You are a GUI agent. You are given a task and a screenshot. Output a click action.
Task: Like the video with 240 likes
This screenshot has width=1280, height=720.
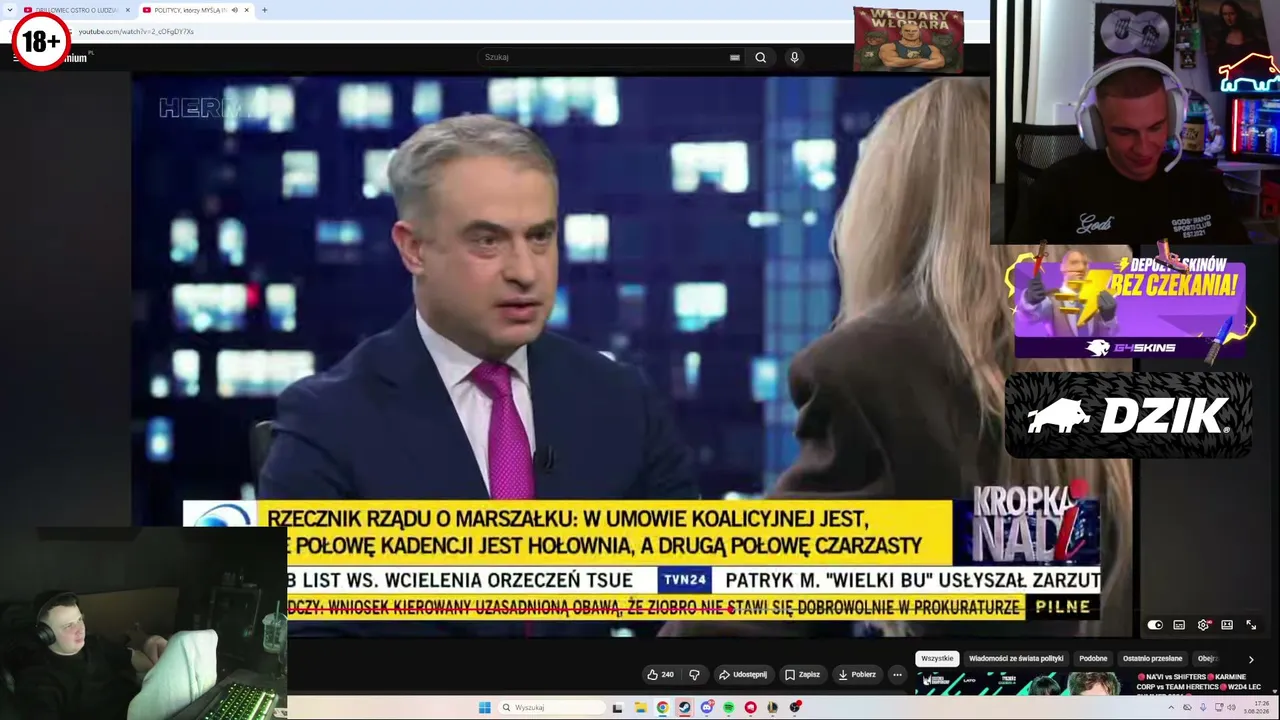(x=660, y=675)
